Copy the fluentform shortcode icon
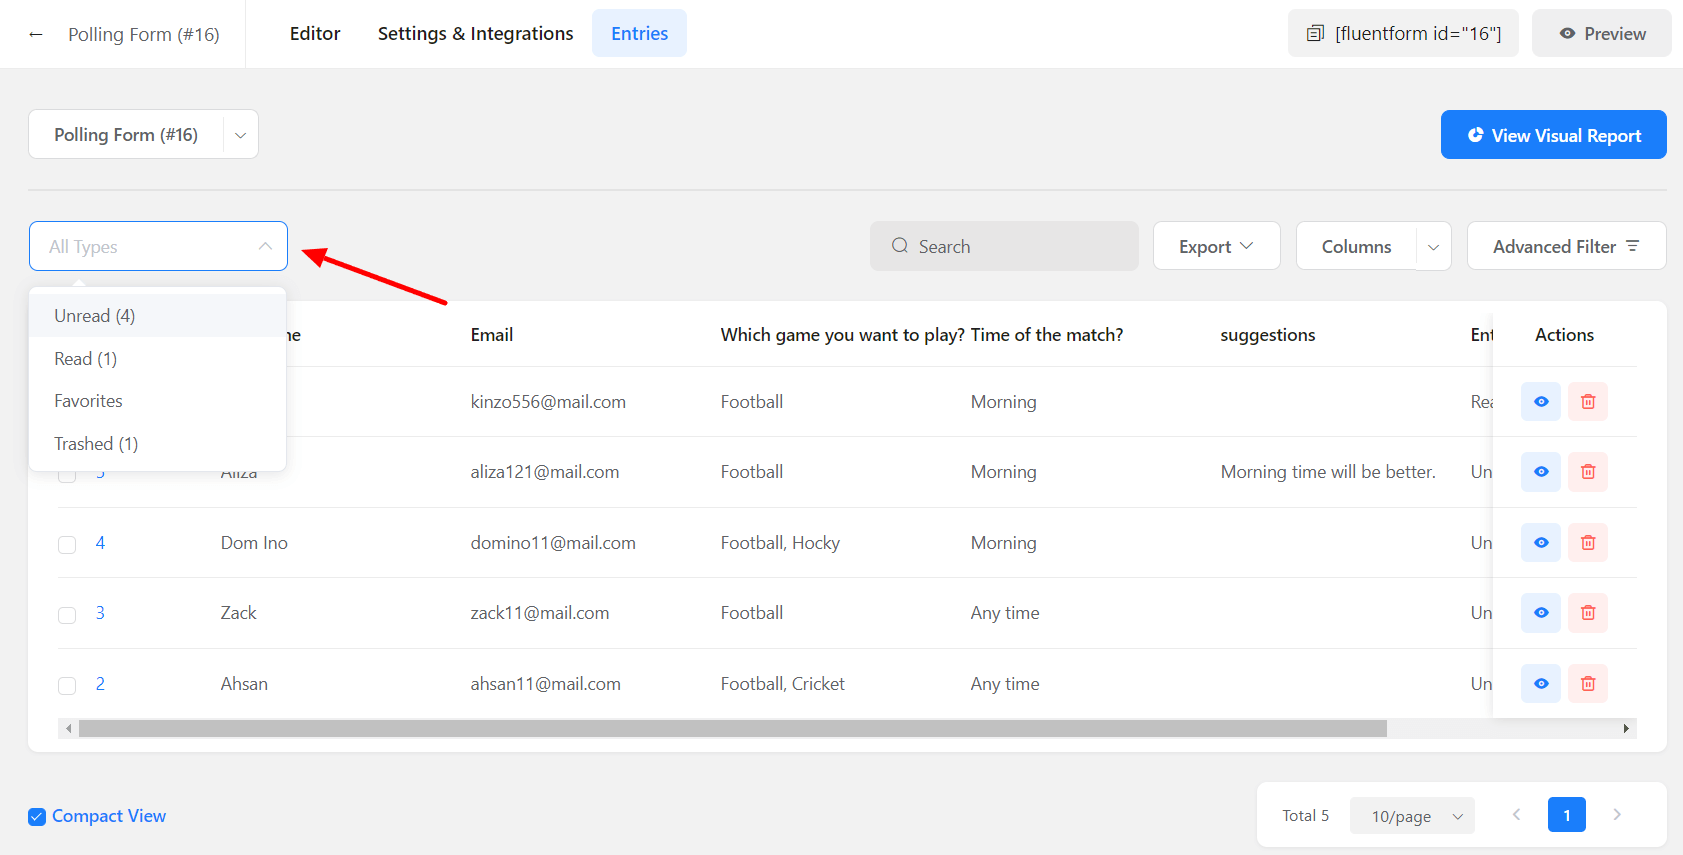Image resolution: width=1683 pixels, height=855 pixels. click(x=1315, y=34)
